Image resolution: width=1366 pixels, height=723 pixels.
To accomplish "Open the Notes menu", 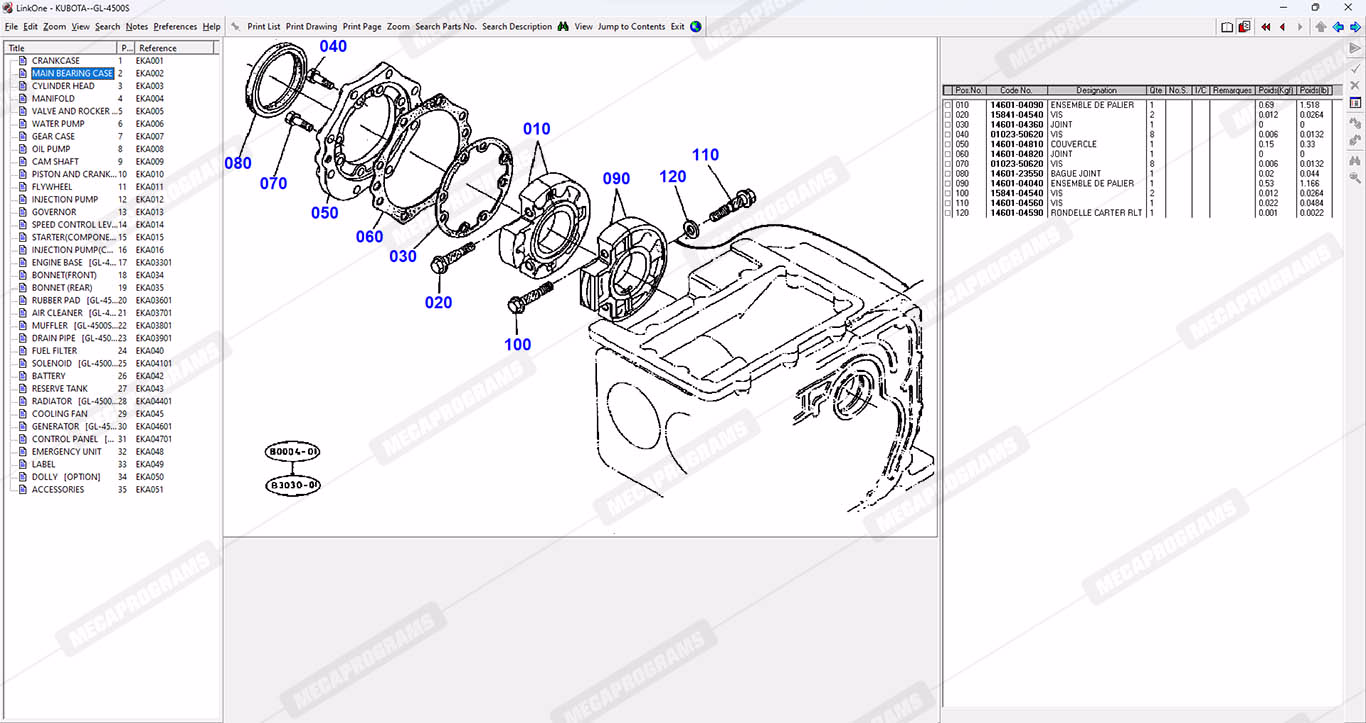I will [136, 27].
